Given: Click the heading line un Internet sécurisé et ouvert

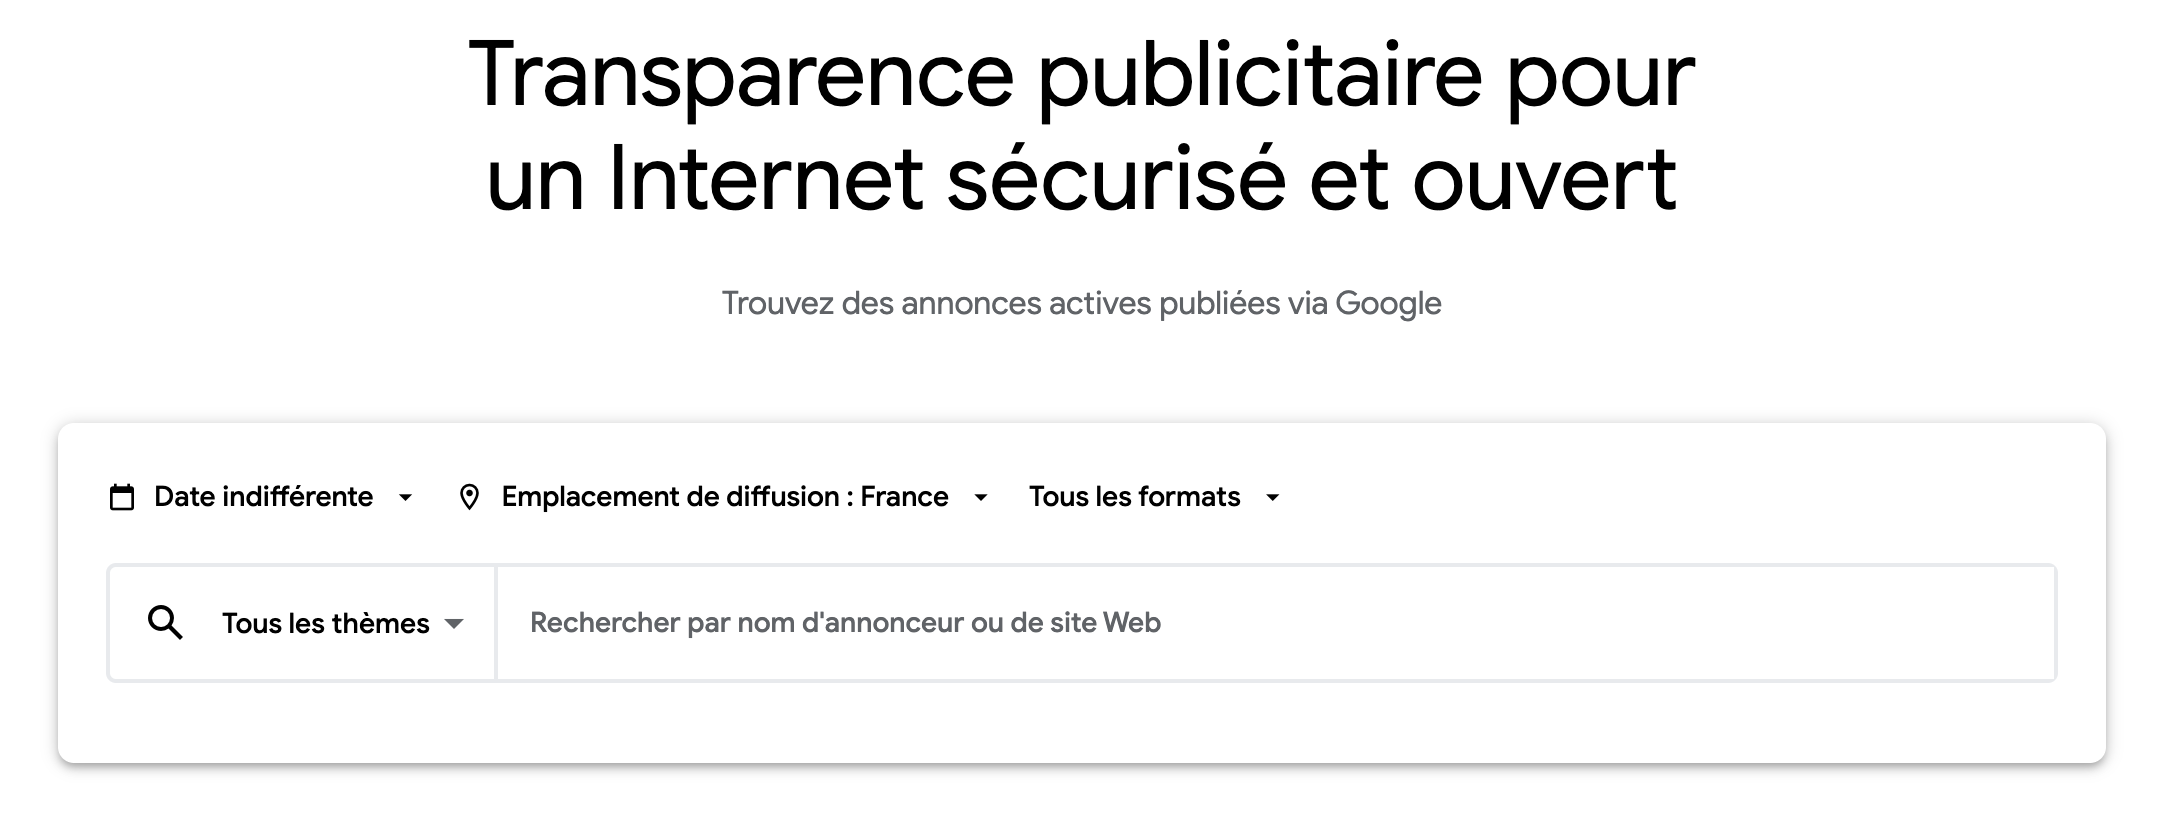Looking at the screenshot, I should click(1081, 180).
